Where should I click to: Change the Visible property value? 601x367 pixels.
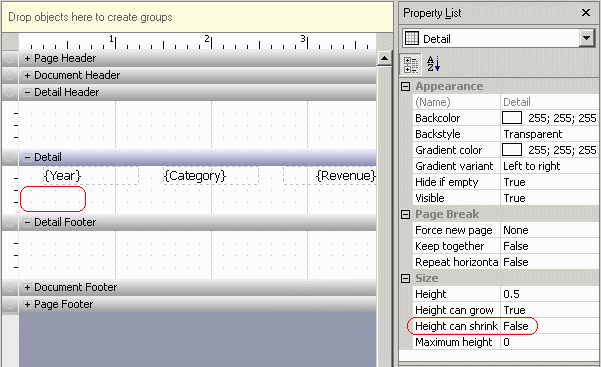(x=549, y=198)
